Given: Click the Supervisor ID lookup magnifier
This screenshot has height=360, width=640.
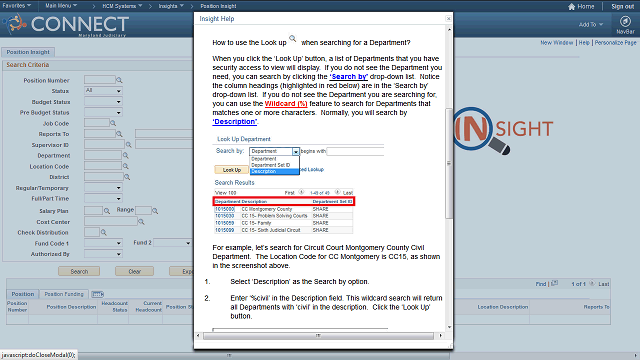Looking at the screenshot, I should [x=129, y=144].
